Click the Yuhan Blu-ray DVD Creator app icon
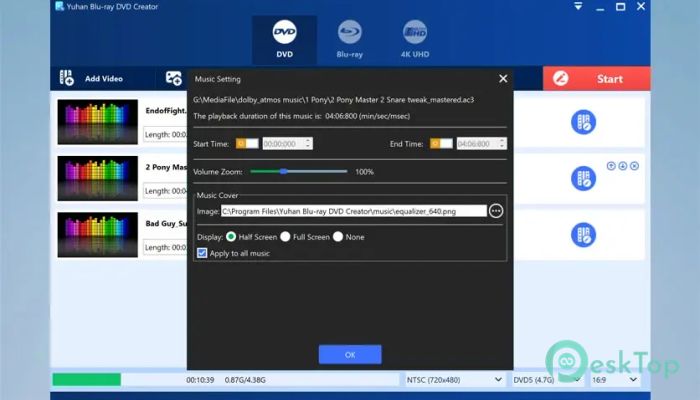This screenshot has width=700, height=400. (x=59, y=6)
